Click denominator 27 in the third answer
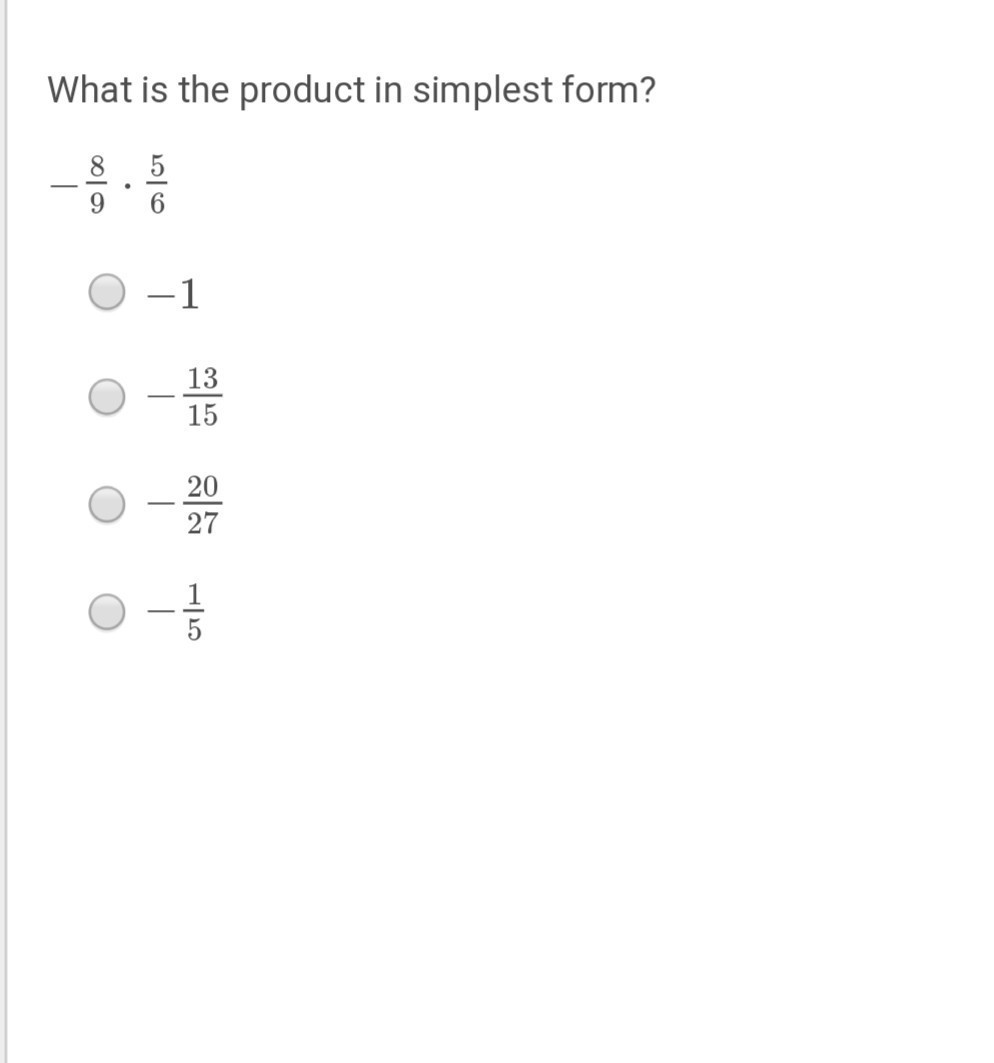Image resolution: width=994 pixels, height=1063 pixels. [x=203, y=523]
